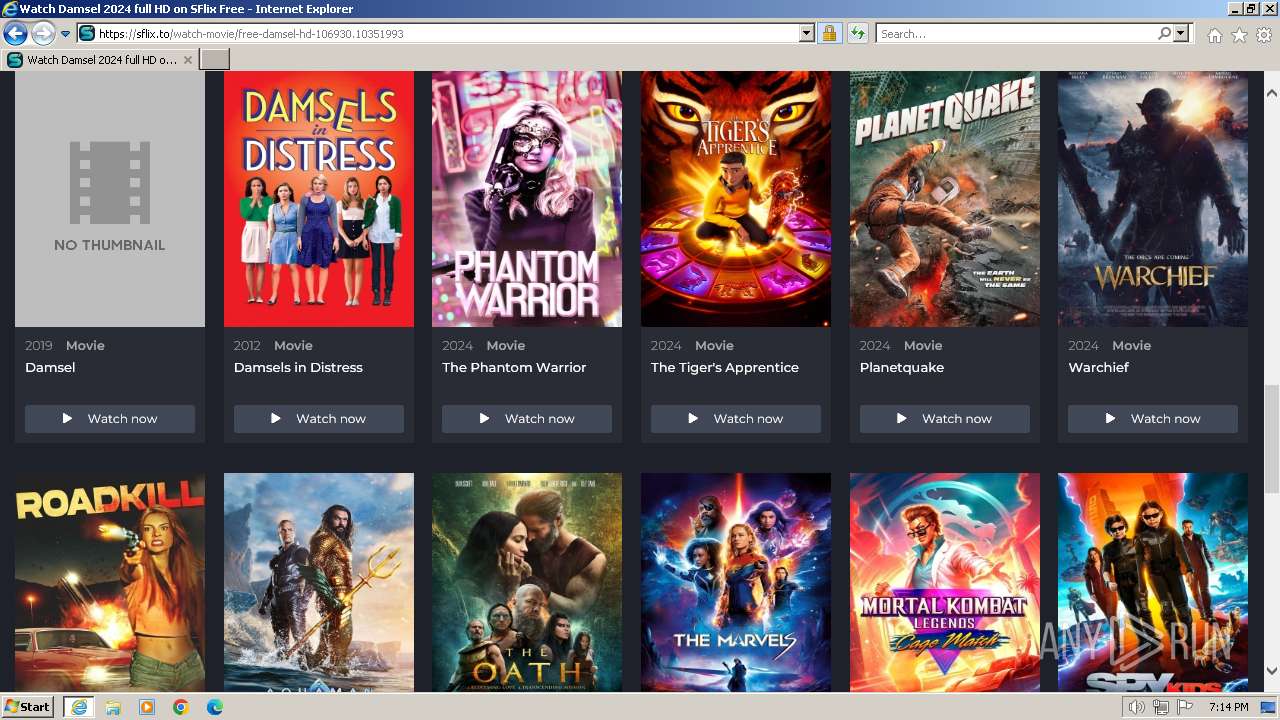Image resolution: width=1280 pixels, height=720 pixels.
Task: Open the Aquaman poster
Action: click(319, 582)
